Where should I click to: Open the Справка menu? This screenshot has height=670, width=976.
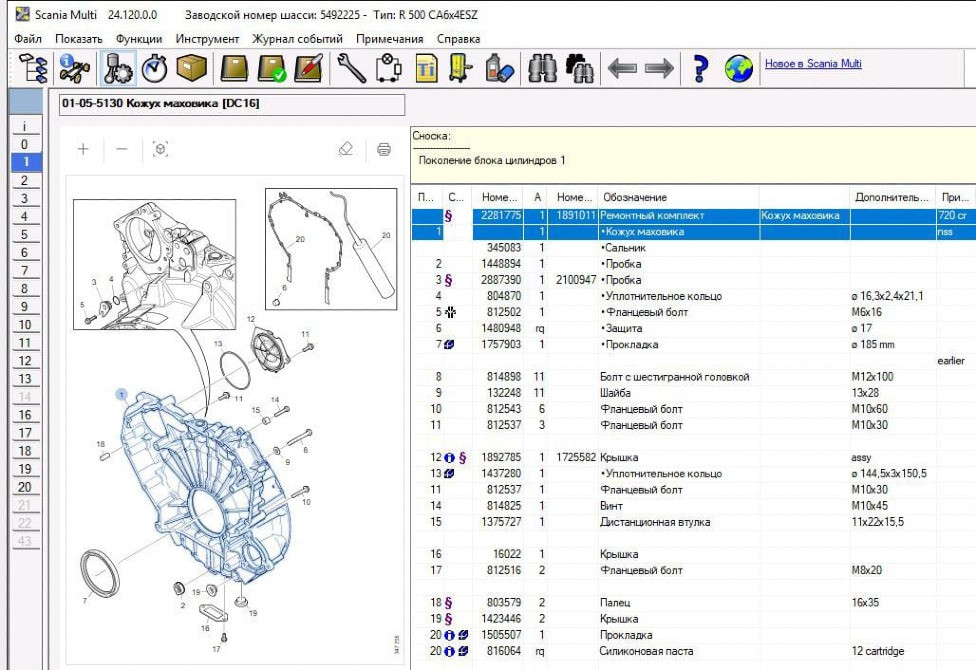click(458, 39)
